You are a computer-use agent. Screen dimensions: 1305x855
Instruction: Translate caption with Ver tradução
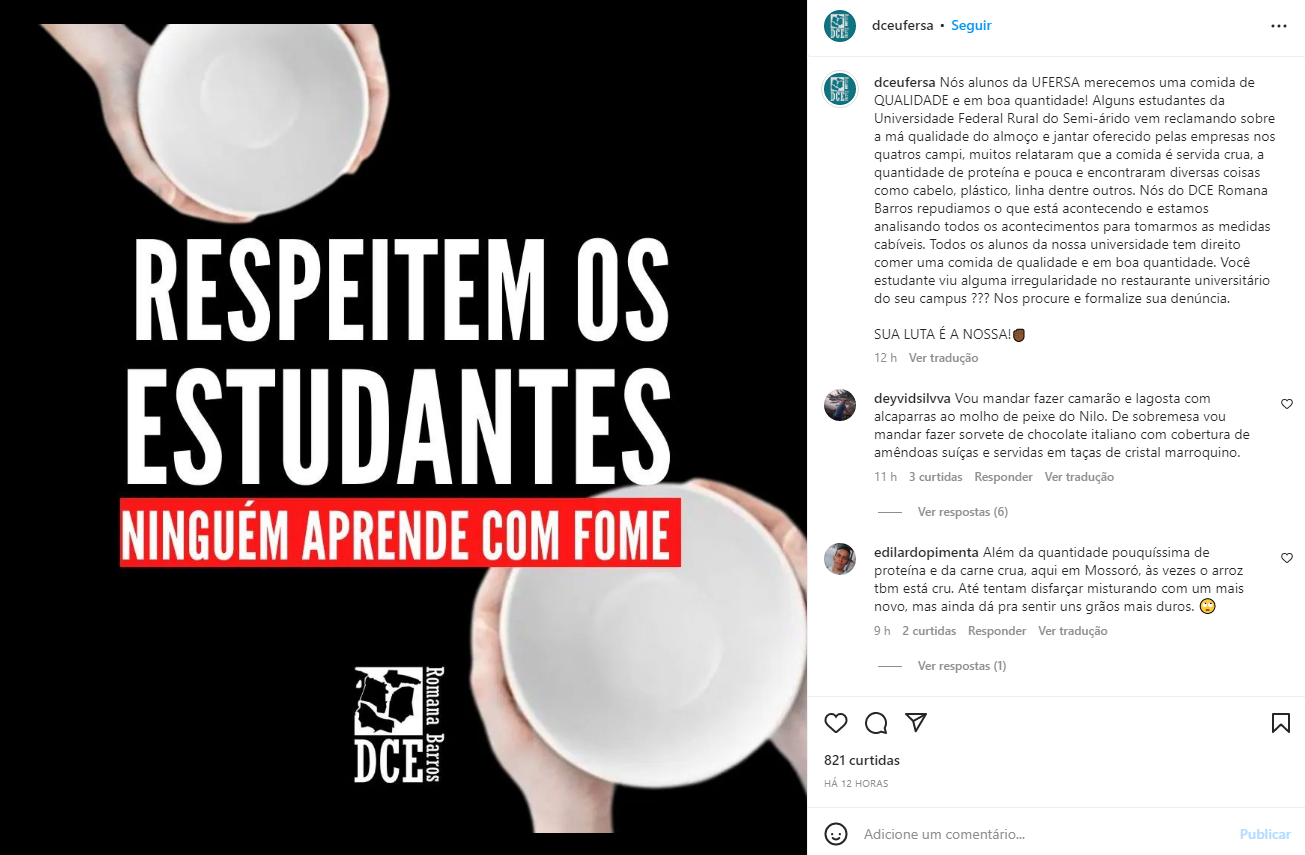[943, 358]
